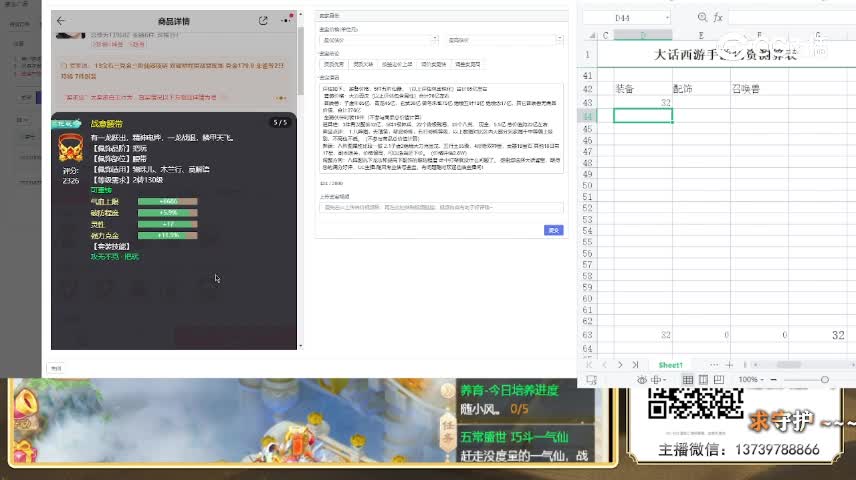Select row 63 header

click(587, 335)
